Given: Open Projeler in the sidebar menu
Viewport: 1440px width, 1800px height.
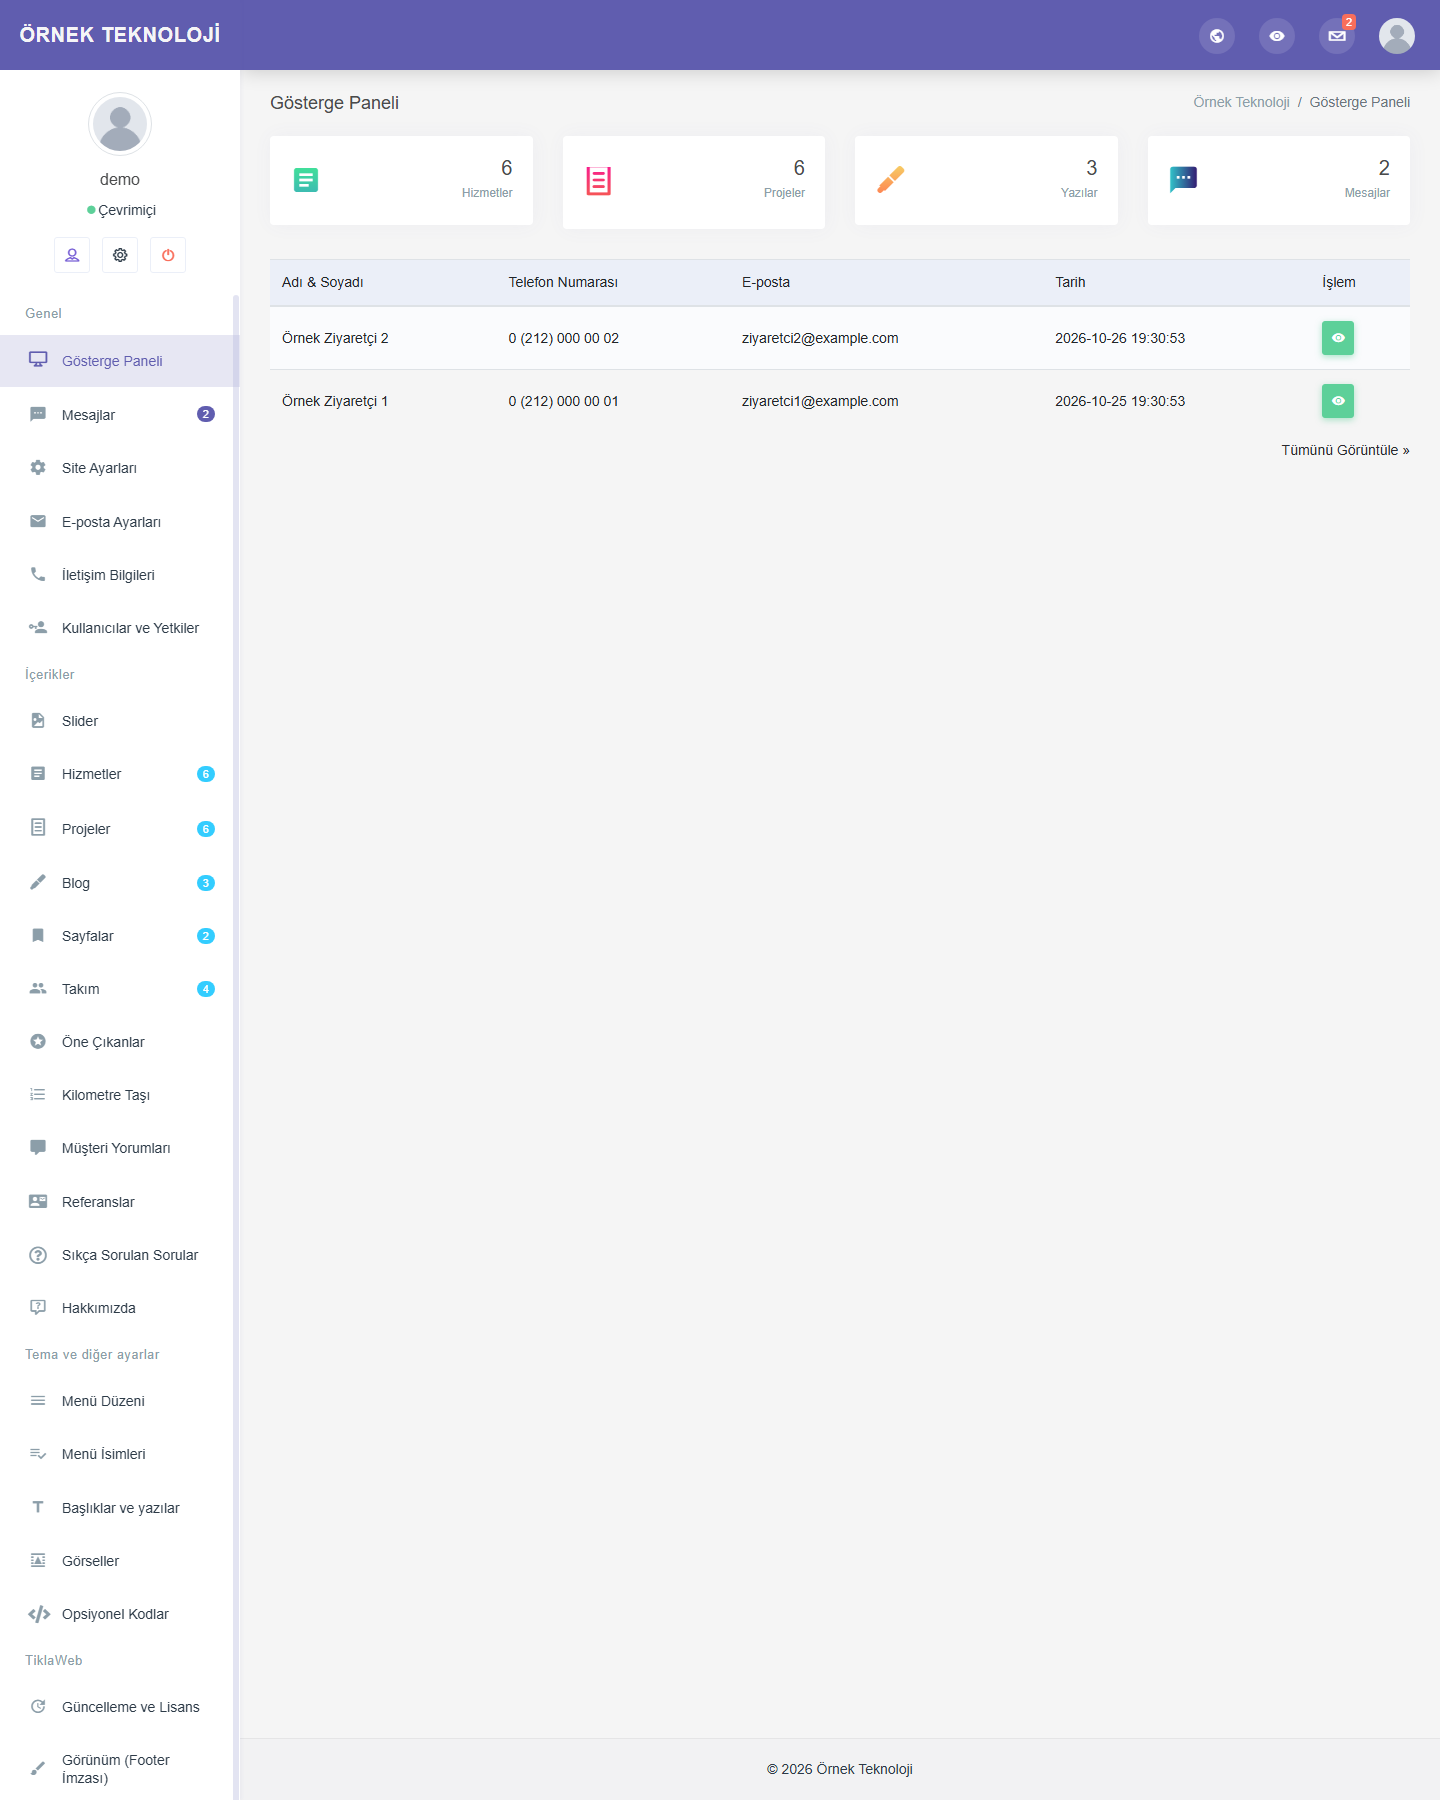Looking at the screenshot, I should click(x=120, y=829).
